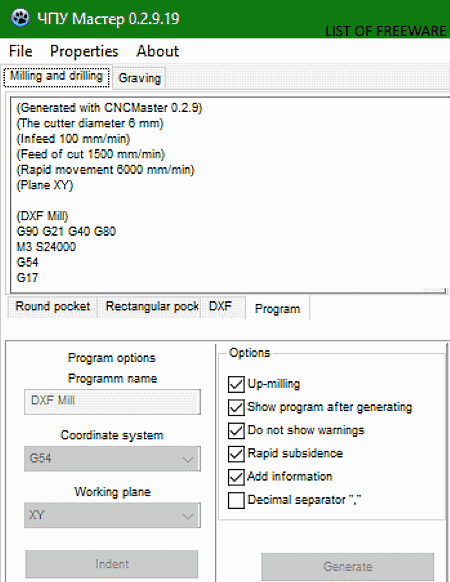Click the '(Plane XY)' comment line
Screen dimensions: 450x582
45,185
